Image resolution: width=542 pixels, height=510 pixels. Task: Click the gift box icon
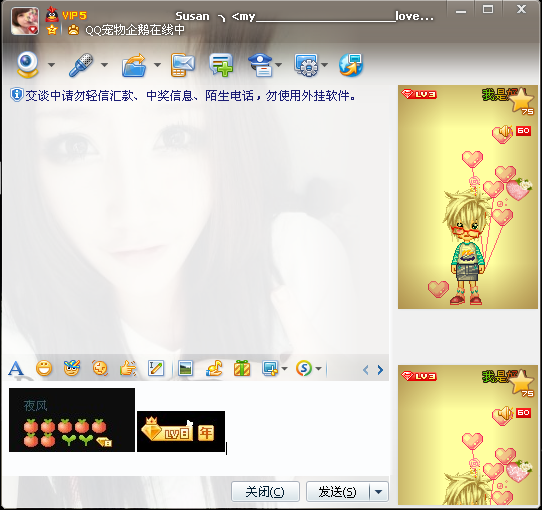[242, 368]
